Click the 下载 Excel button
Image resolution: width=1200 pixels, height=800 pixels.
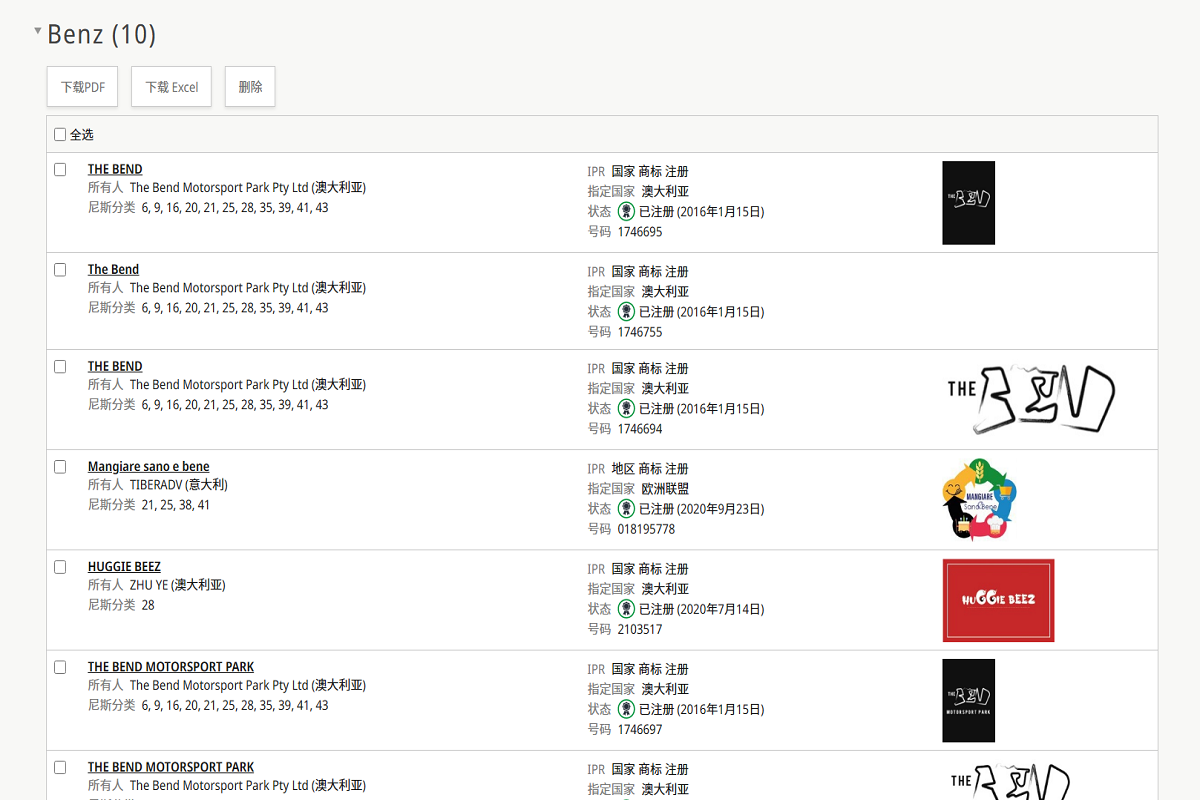click(171, 87)
